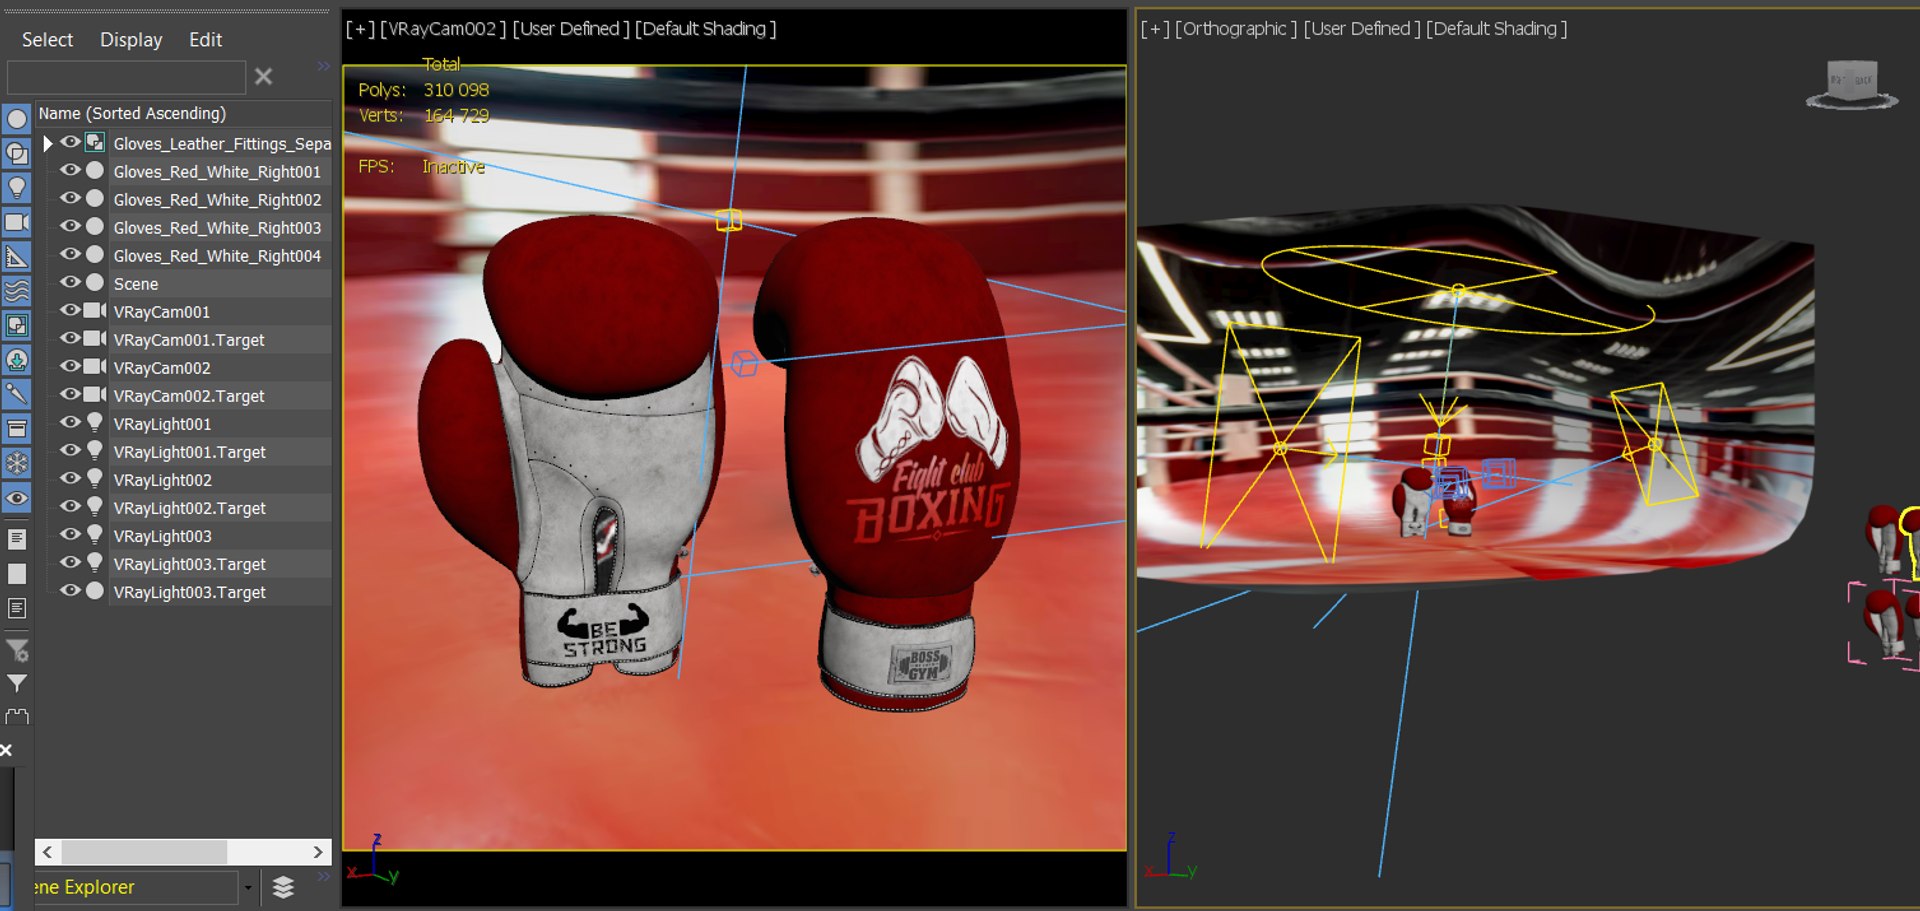Viewport: 1920px width, 911px height.
Task: Click the Display None blank square icon
Action: 17,574
